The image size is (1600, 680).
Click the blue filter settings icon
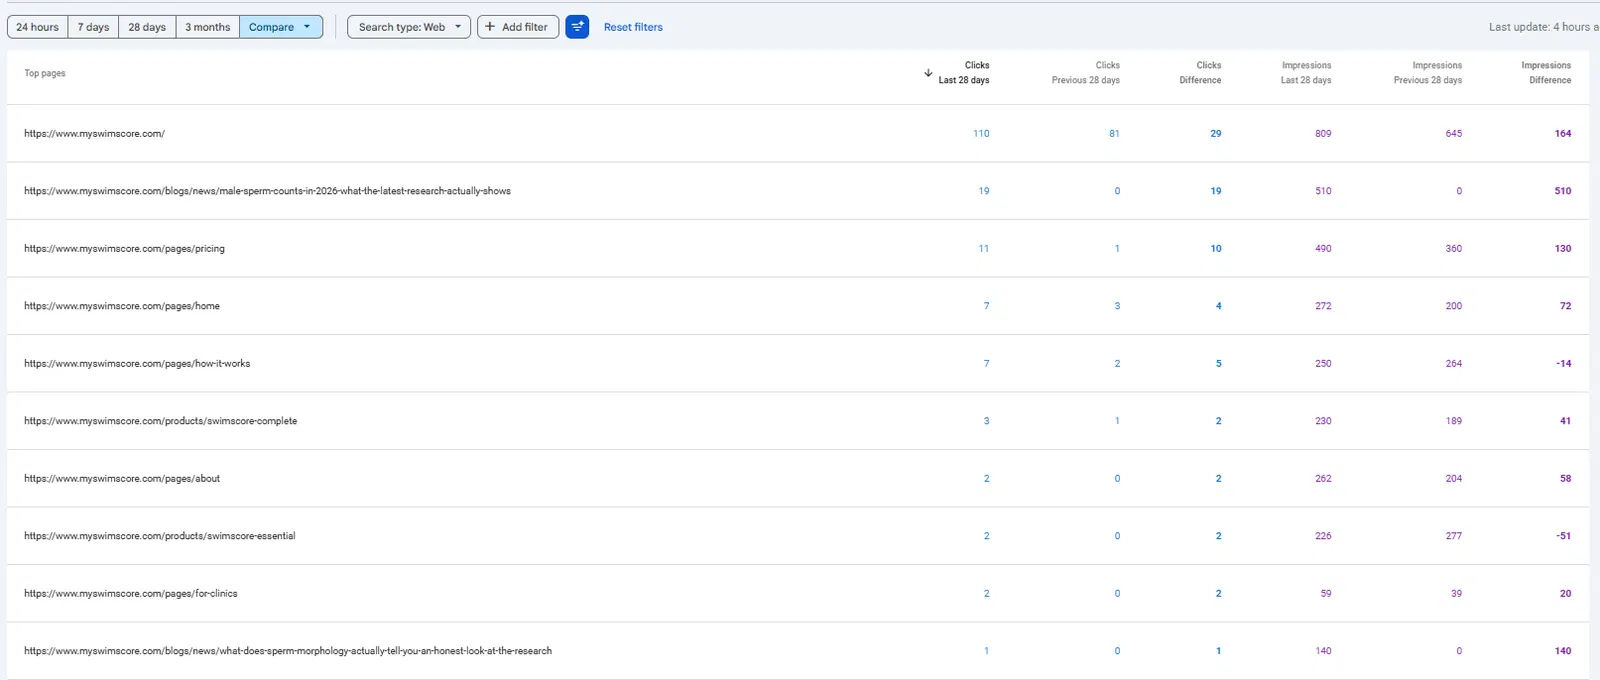pos(577,27)
